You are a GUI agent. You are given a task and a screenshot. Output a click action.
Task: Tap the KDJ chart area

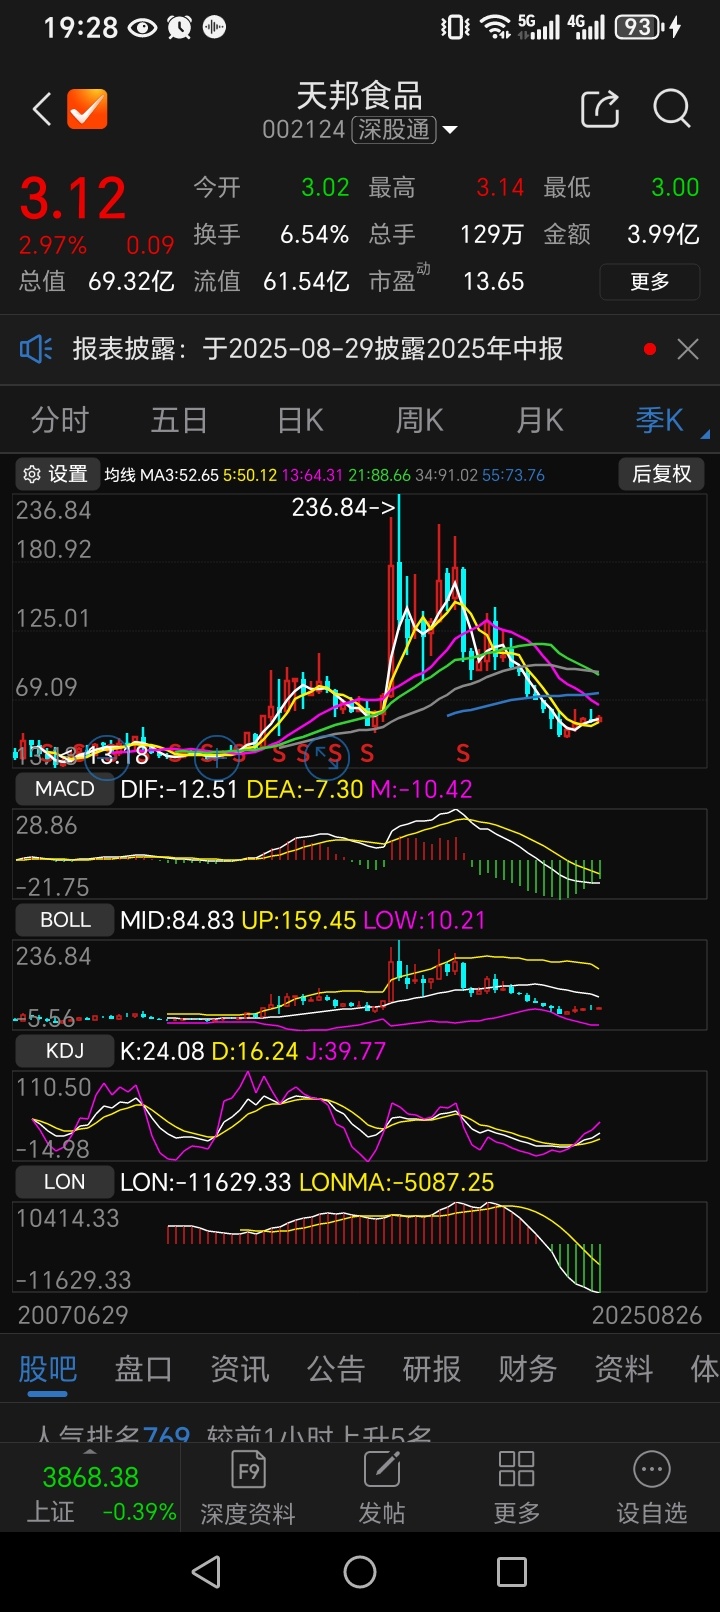[x=360, y=1117]
